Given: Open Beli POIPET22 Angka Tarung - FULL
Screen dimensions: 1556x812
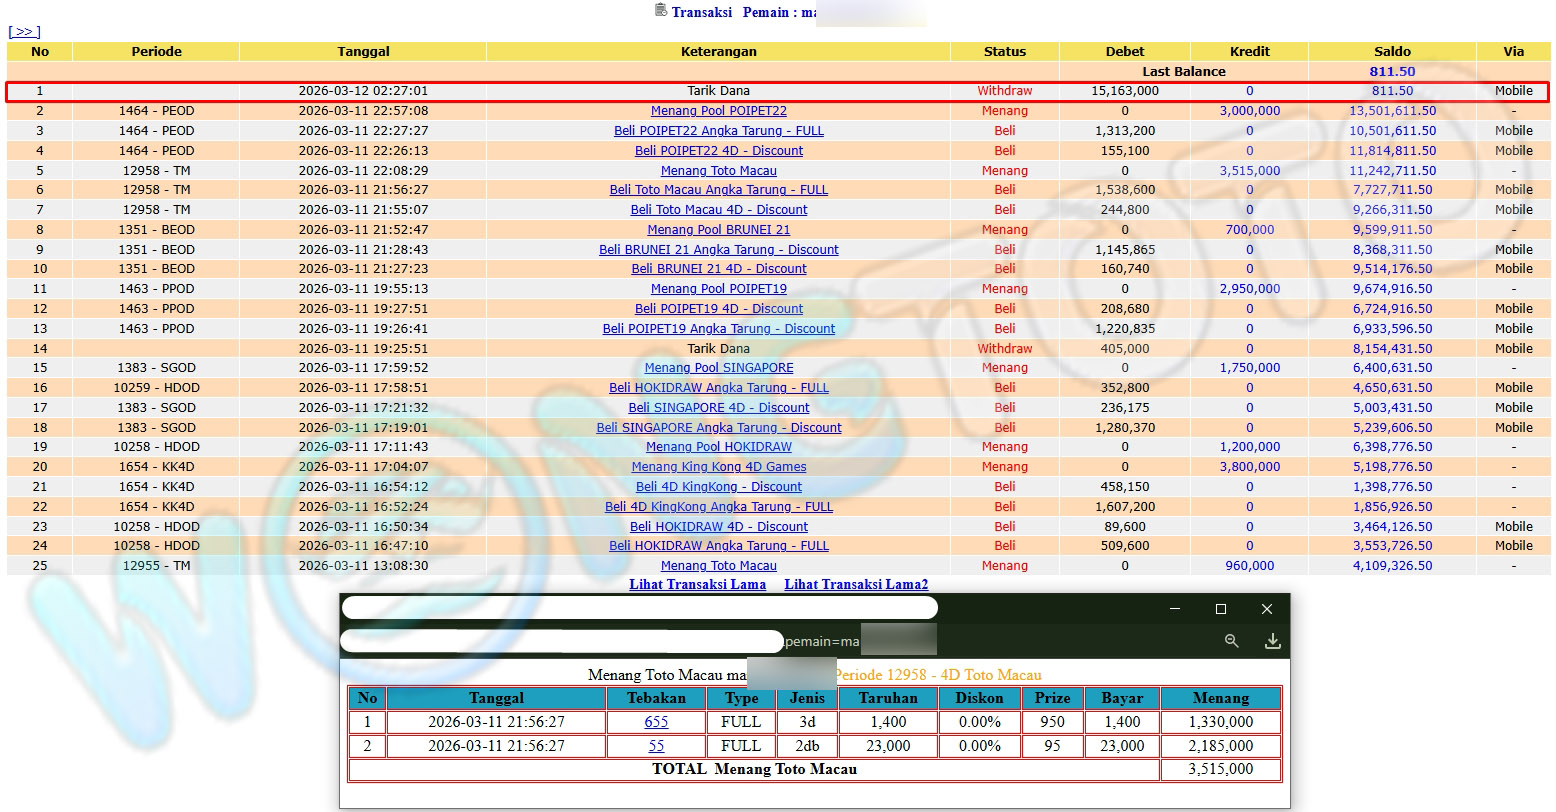Looking at the screenshot, I should tap(718, 131).
